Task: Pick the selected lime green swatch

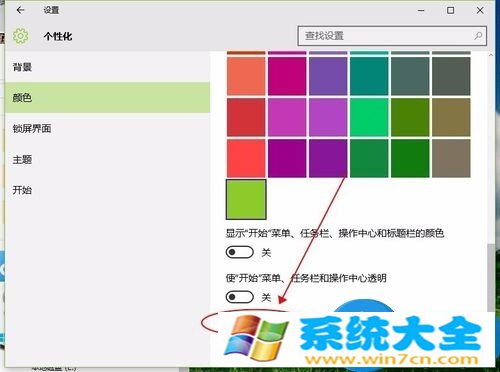Action: point(246,199)
